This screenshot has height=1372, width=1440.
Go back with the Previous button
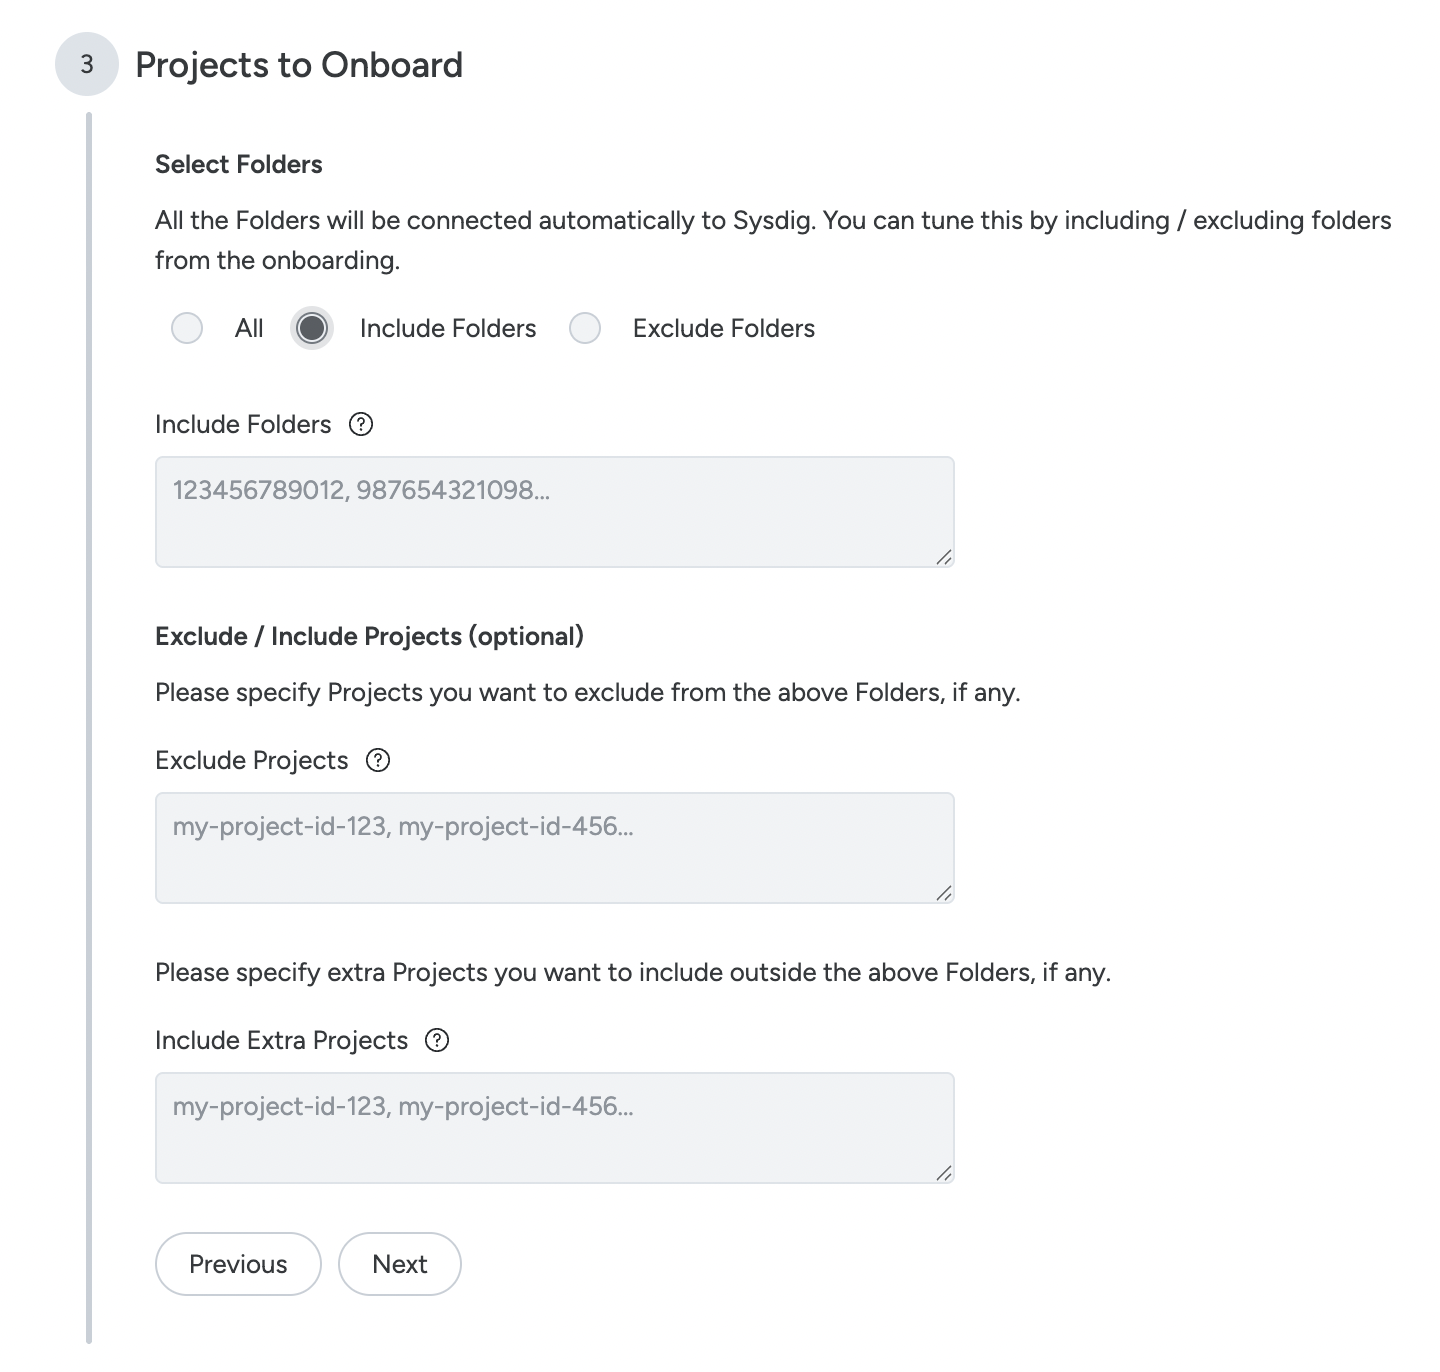point(238,1265)
